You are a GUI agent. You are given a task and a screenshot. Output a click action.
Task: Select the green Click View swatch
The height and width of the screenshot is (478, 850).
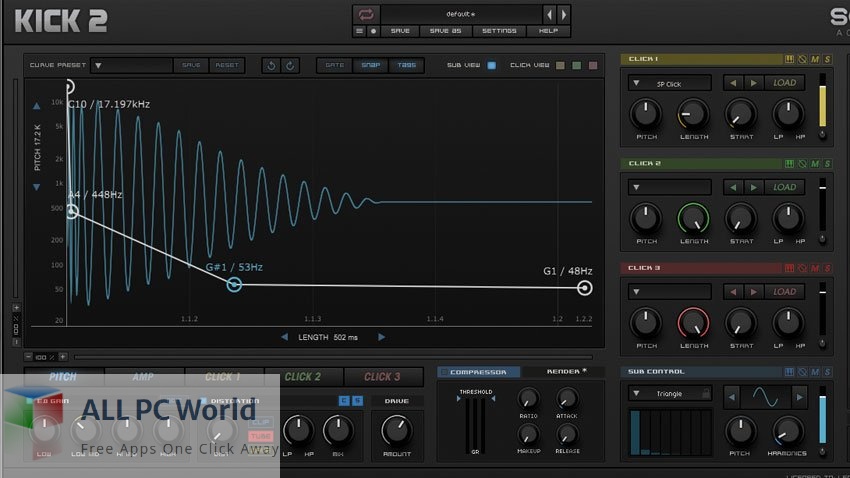click(x=577, y=66)
